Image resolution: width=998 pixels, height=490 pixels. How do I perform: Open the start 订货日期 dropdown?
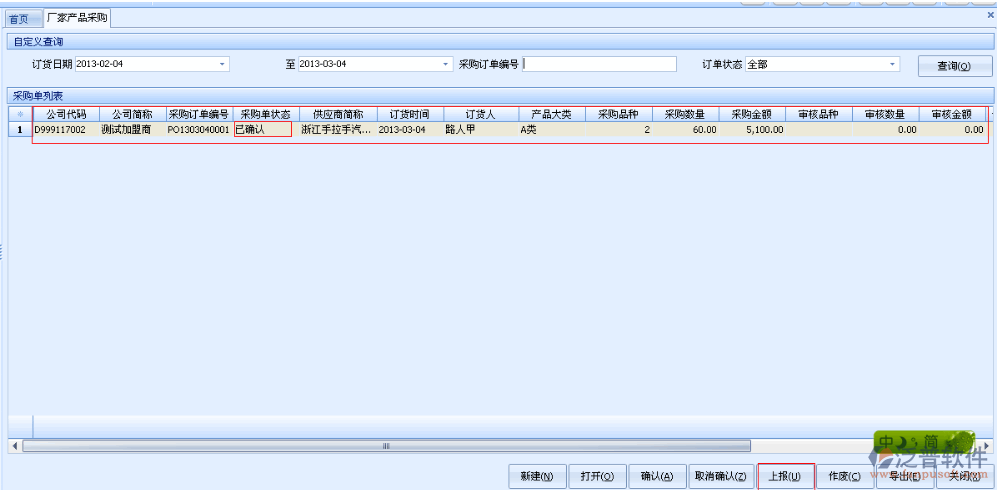[222, 64]
